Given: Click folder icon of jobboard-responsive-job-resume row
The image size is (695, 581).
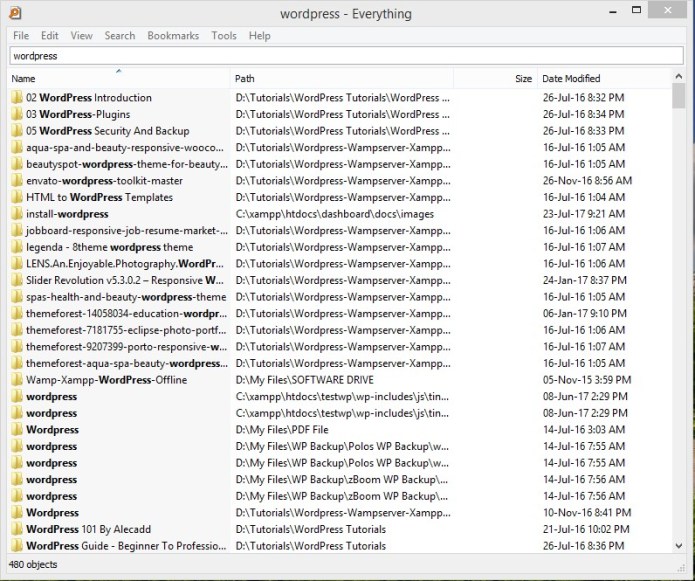Looking at the screenshot, I should (17, 230).
